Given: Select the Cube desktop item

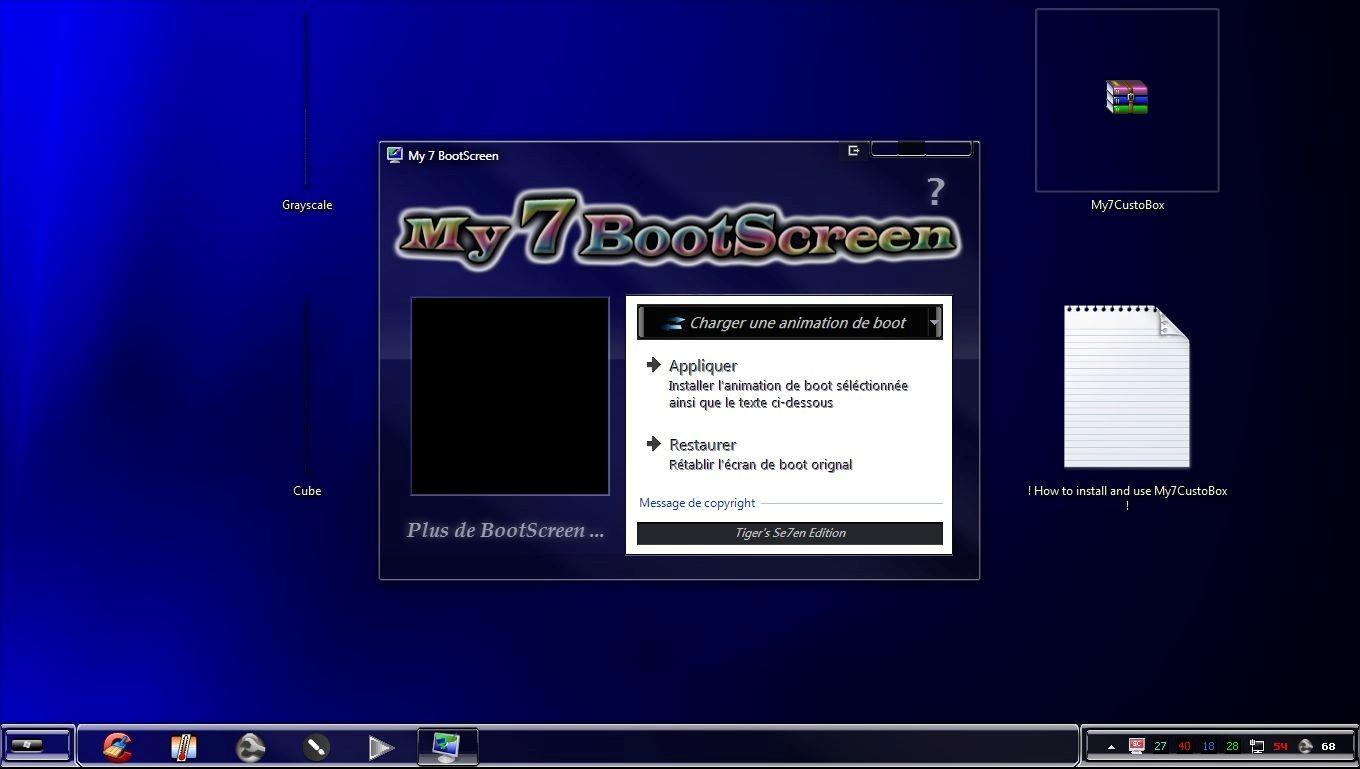Looking at the screenshot, I should tap(307, 491).
